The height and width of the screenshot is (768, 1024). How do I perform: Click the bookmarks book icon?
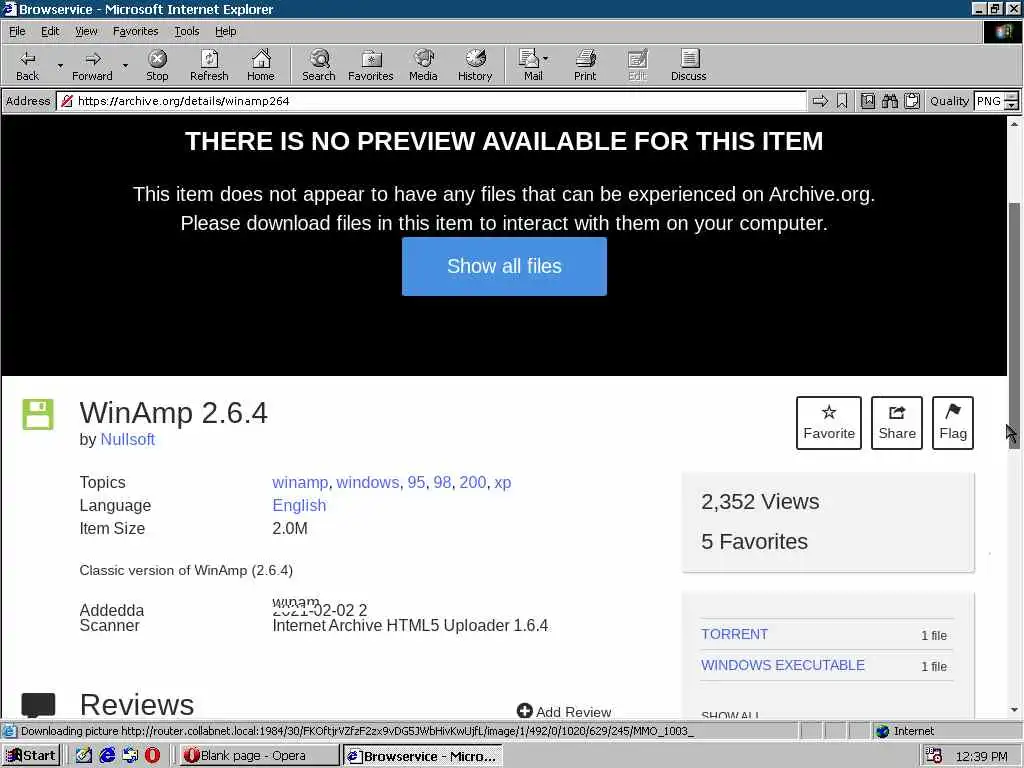pyautogui.click(x=867, y=101)
